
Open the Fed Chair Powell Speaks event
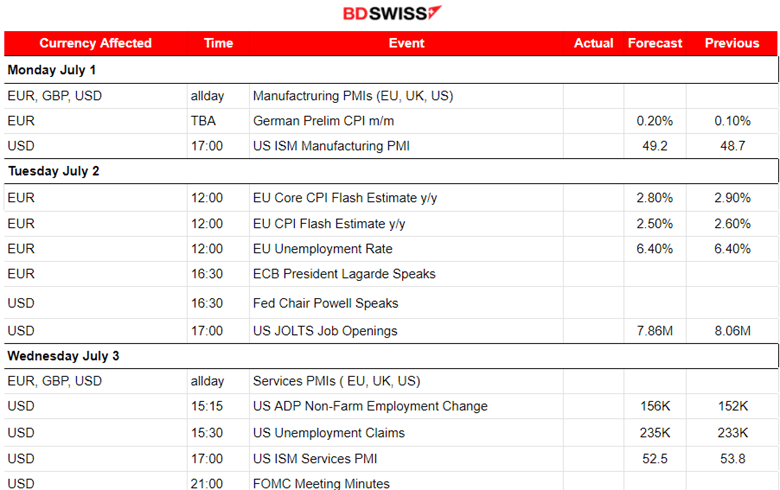(325, 303)
